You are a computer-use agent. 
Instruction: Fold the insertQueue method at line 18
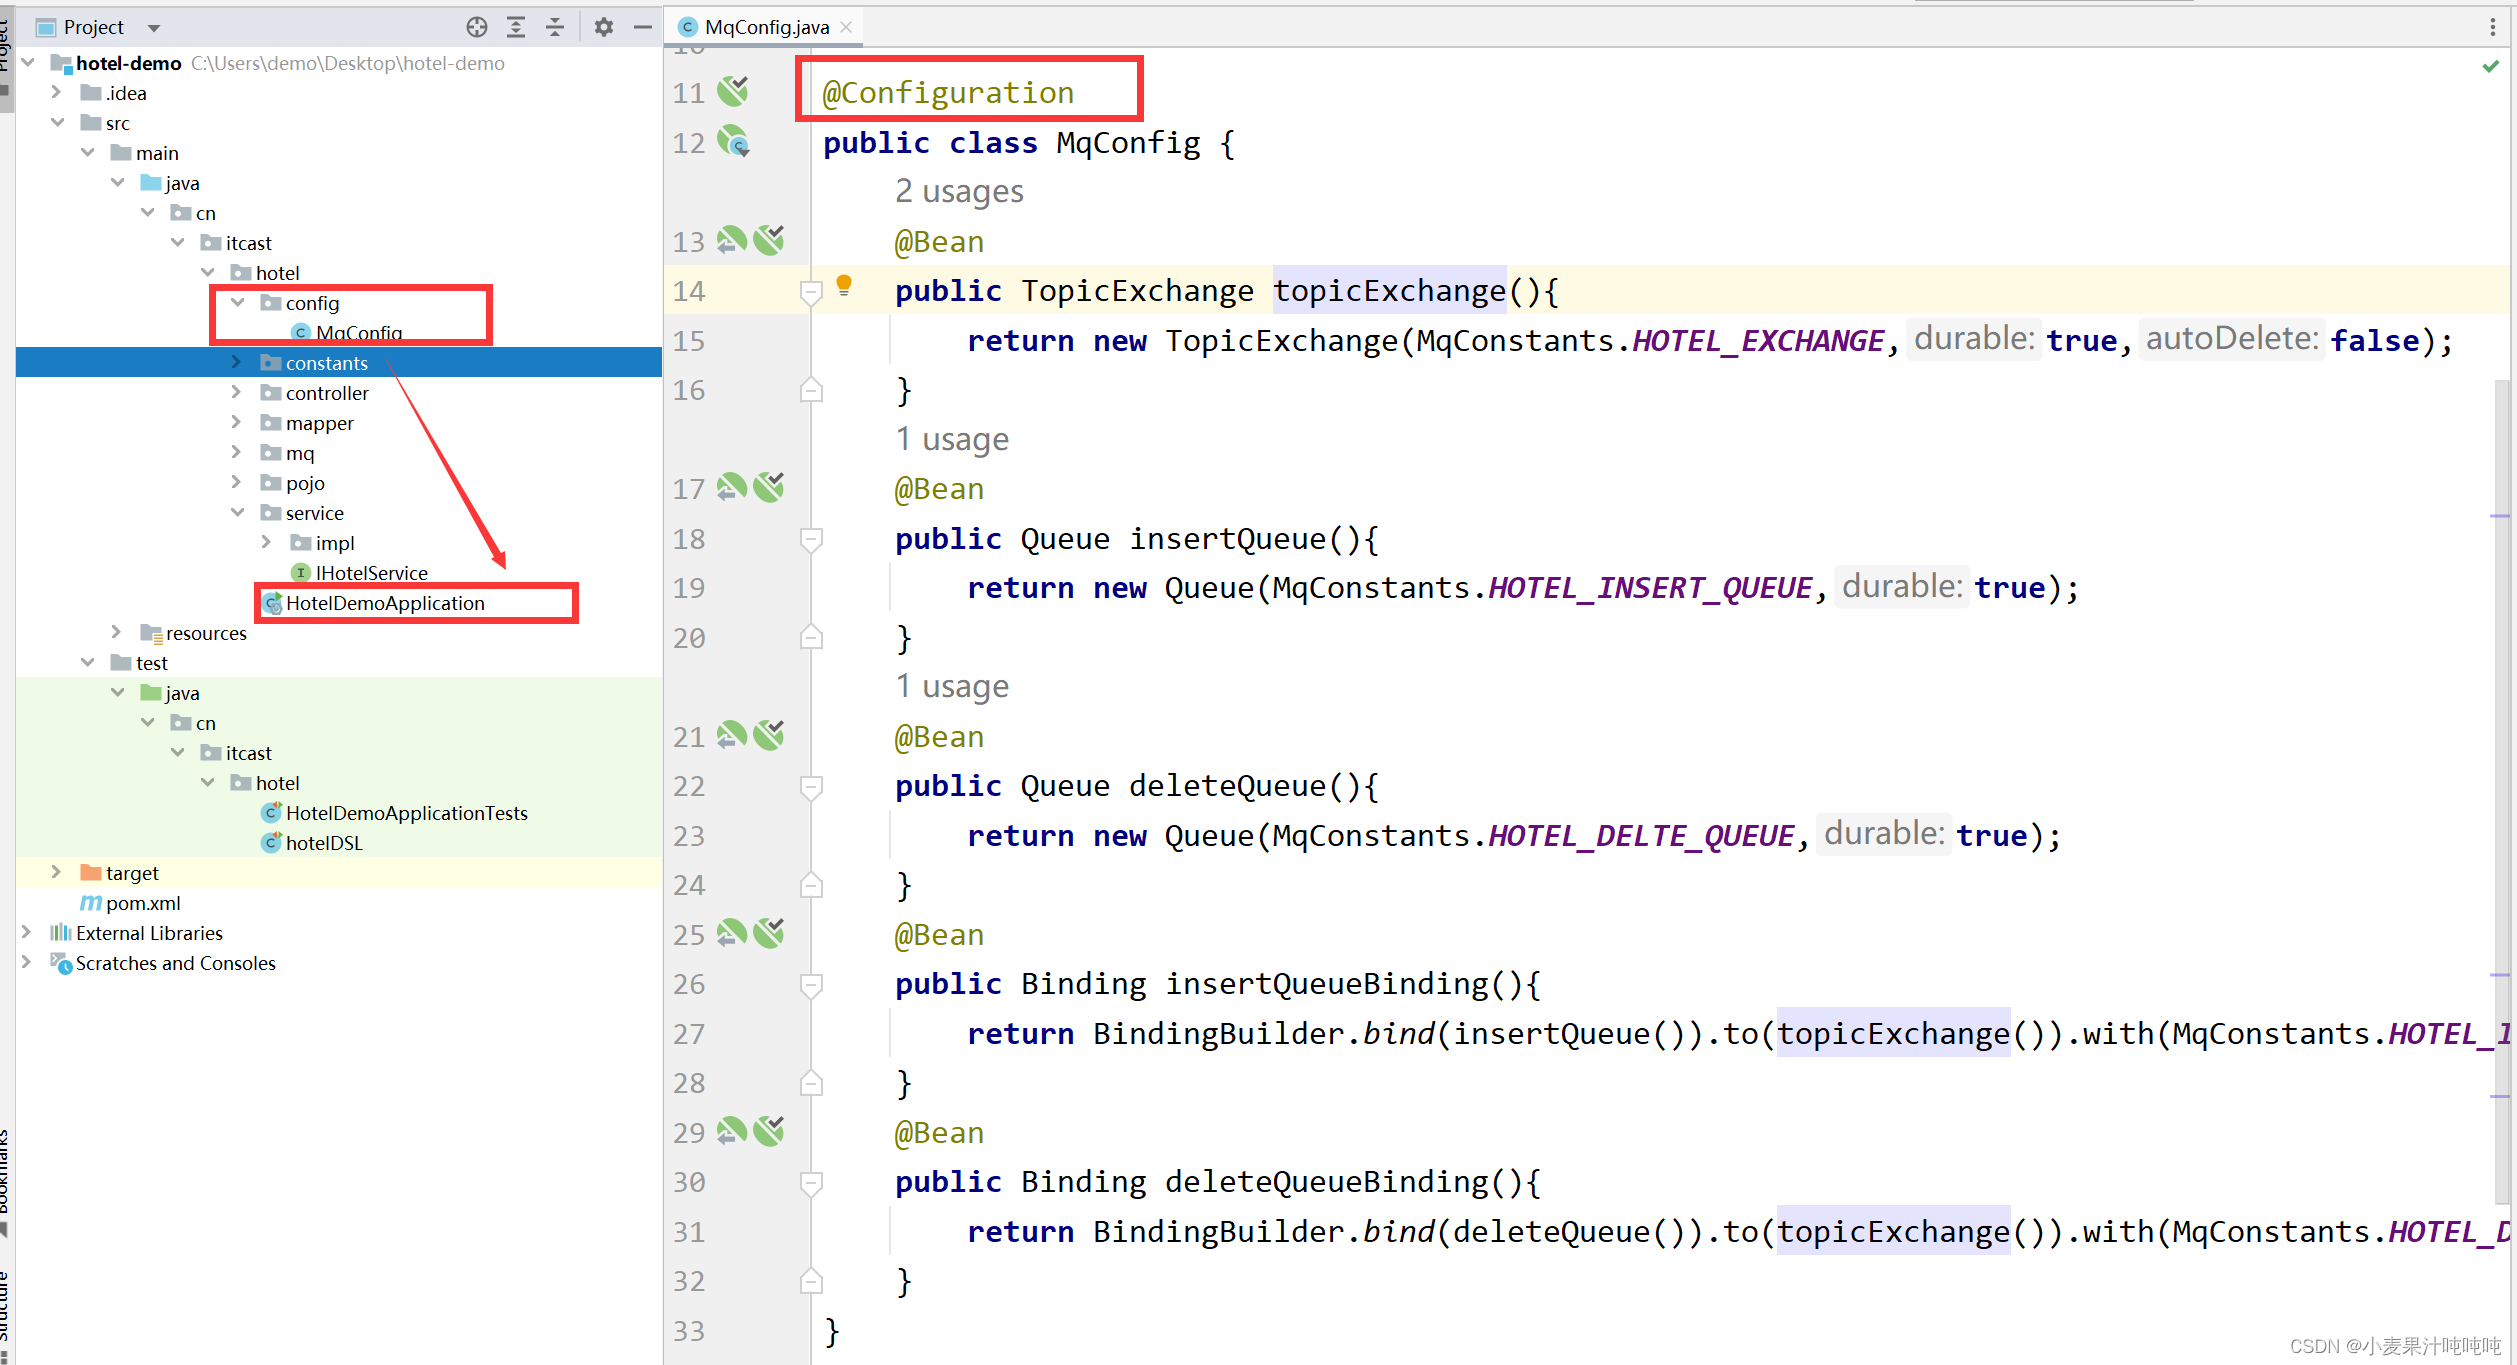pyautogui.click(x=811, y=540)
